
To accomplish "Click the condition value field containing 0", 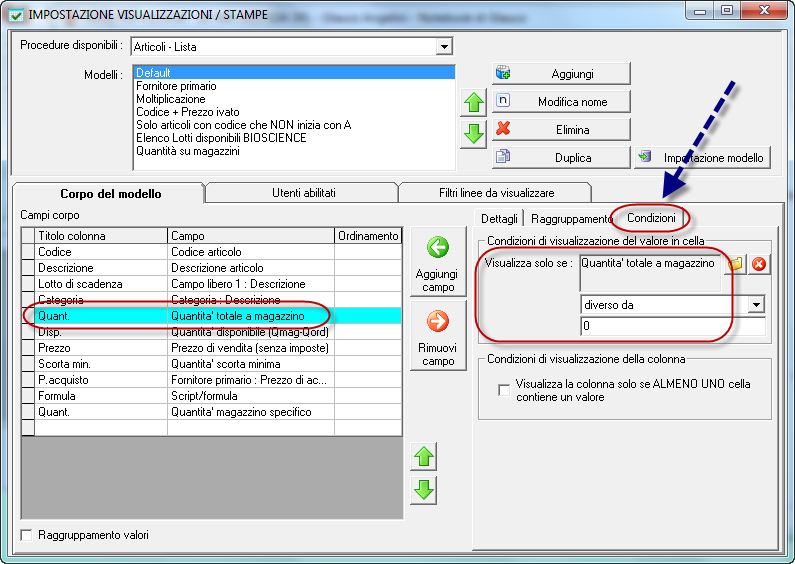I will [672, 326].
